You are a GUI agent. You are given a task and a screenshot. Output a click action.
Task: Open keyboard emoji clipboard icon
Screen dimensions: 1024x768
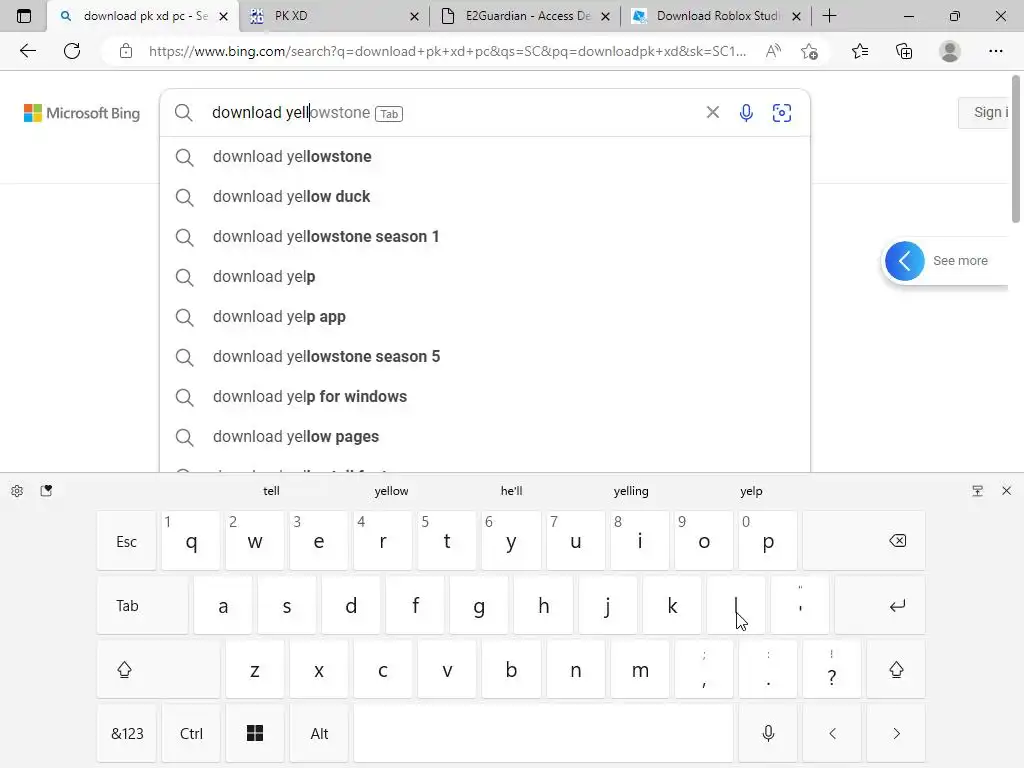tap(46, 490)
